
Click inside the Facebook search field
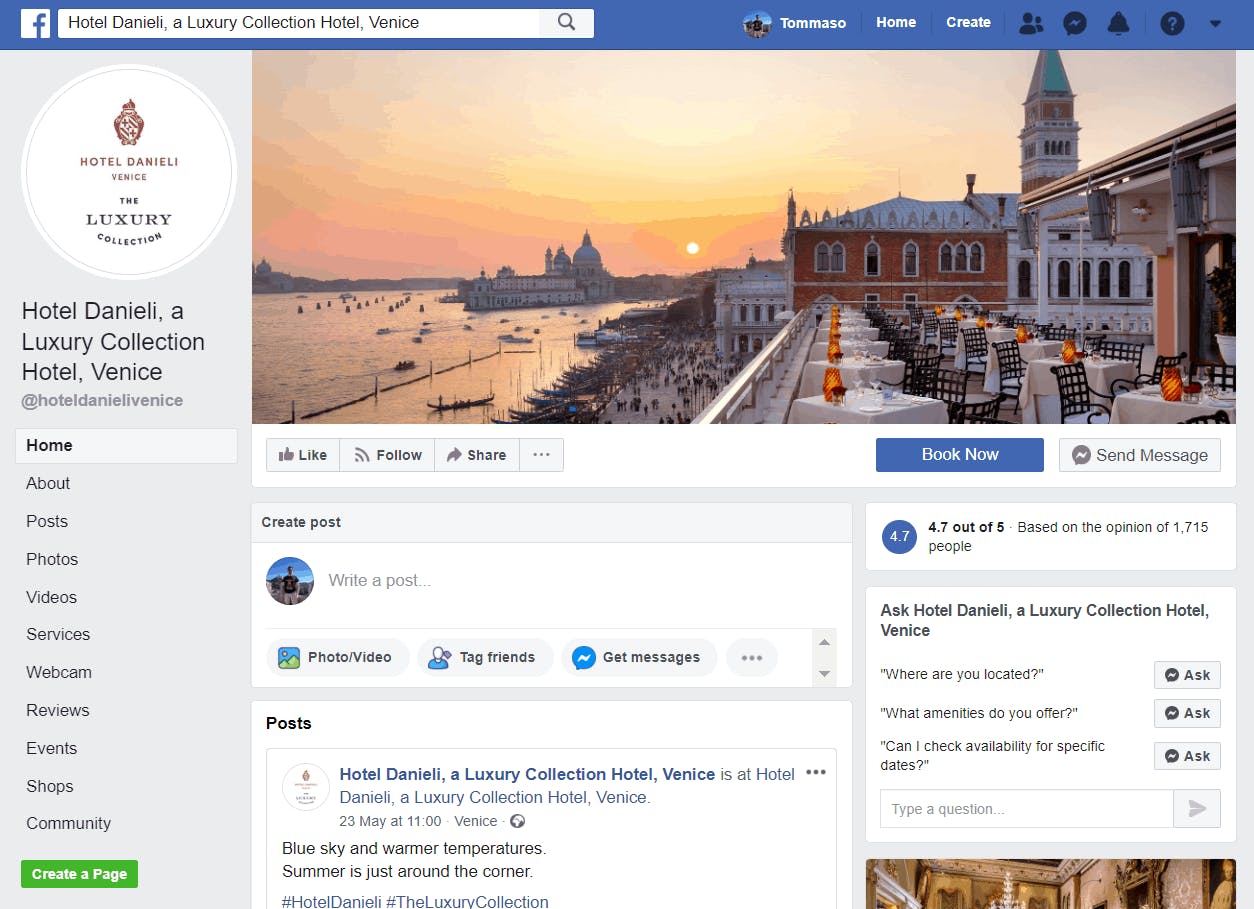point(299,22)
